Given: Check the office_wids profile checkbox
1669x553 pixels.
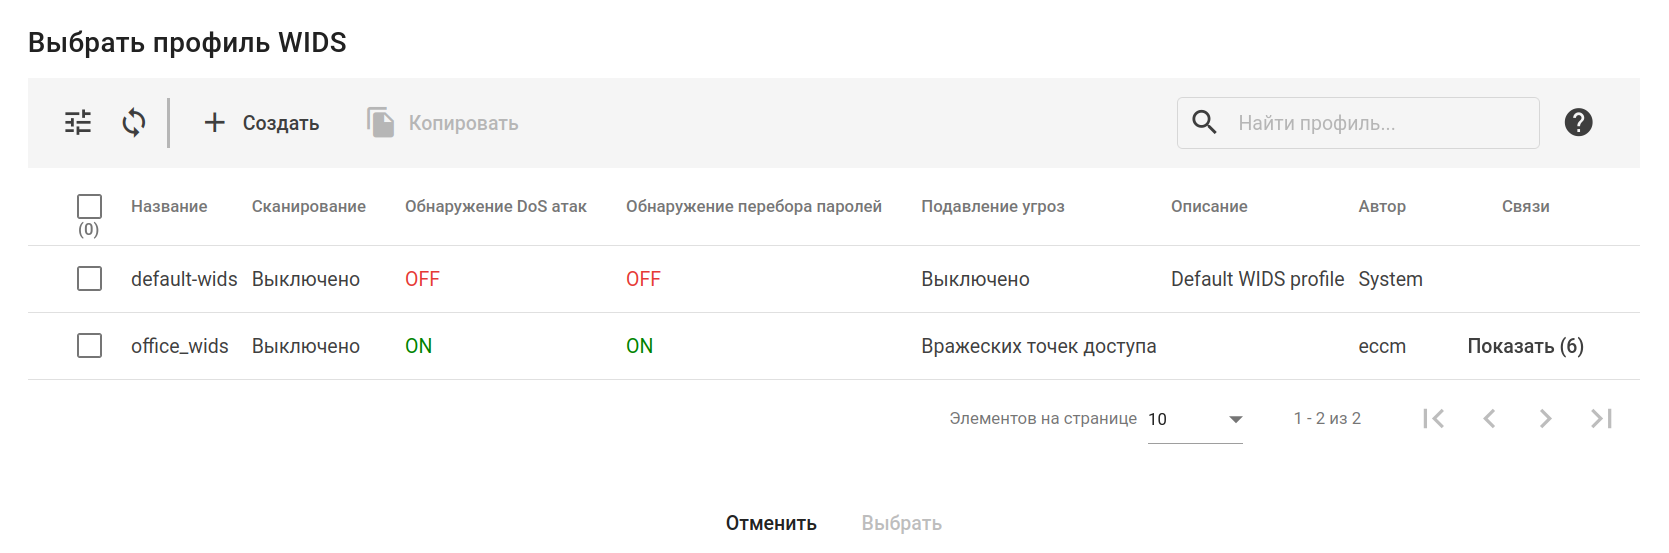Looking at the screenshot, I should coord(90,346).
